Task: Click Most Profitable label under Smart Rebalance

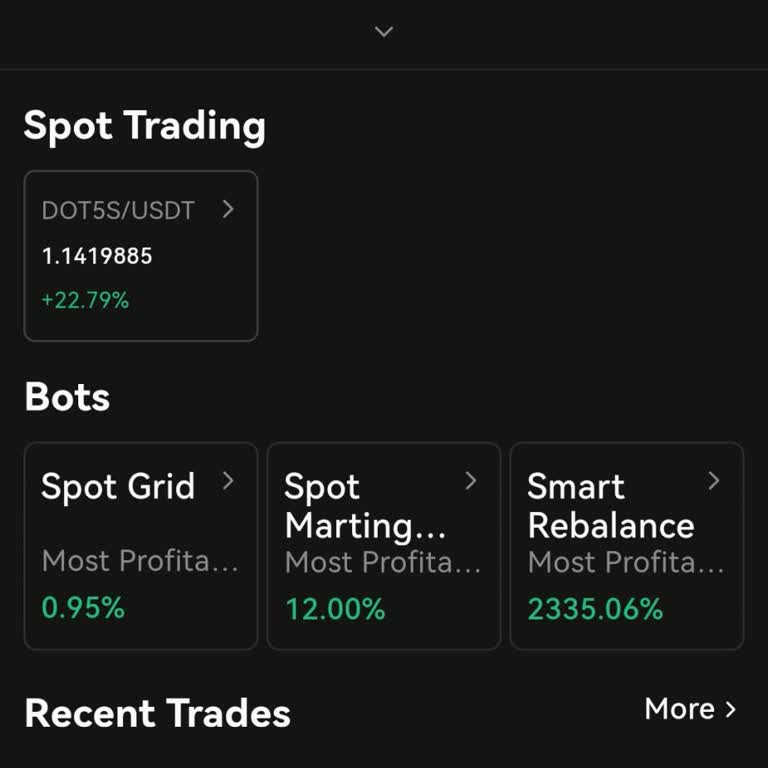Action: [626, 562]
